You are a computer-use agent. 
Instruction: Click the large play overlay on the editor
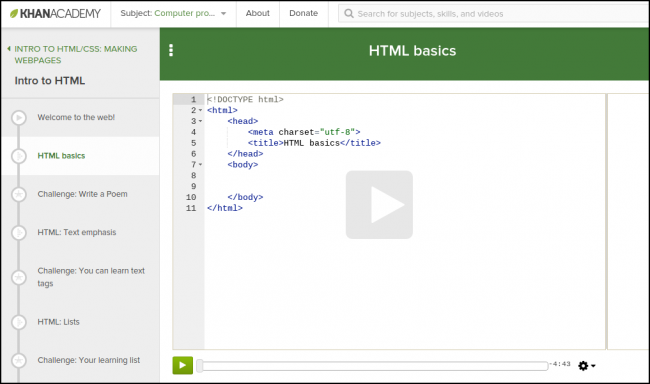(x=379, y=204)
